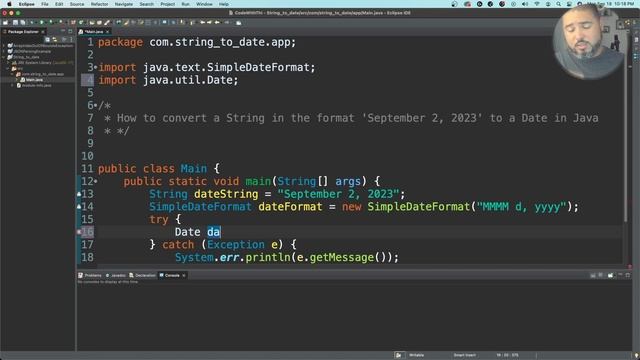The width and height of the screenshot is (640, 360).
Task: Click the error marker on line 16
Action: tap(79, 232)
